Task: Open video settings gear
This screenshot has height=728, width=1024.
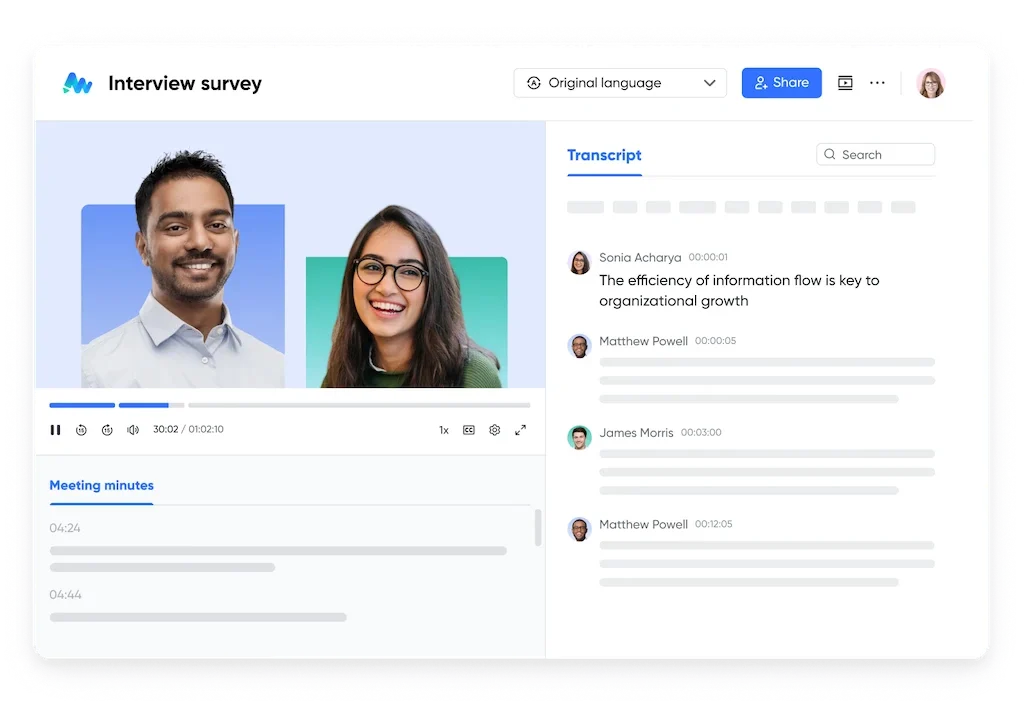Action: point(494,430)
